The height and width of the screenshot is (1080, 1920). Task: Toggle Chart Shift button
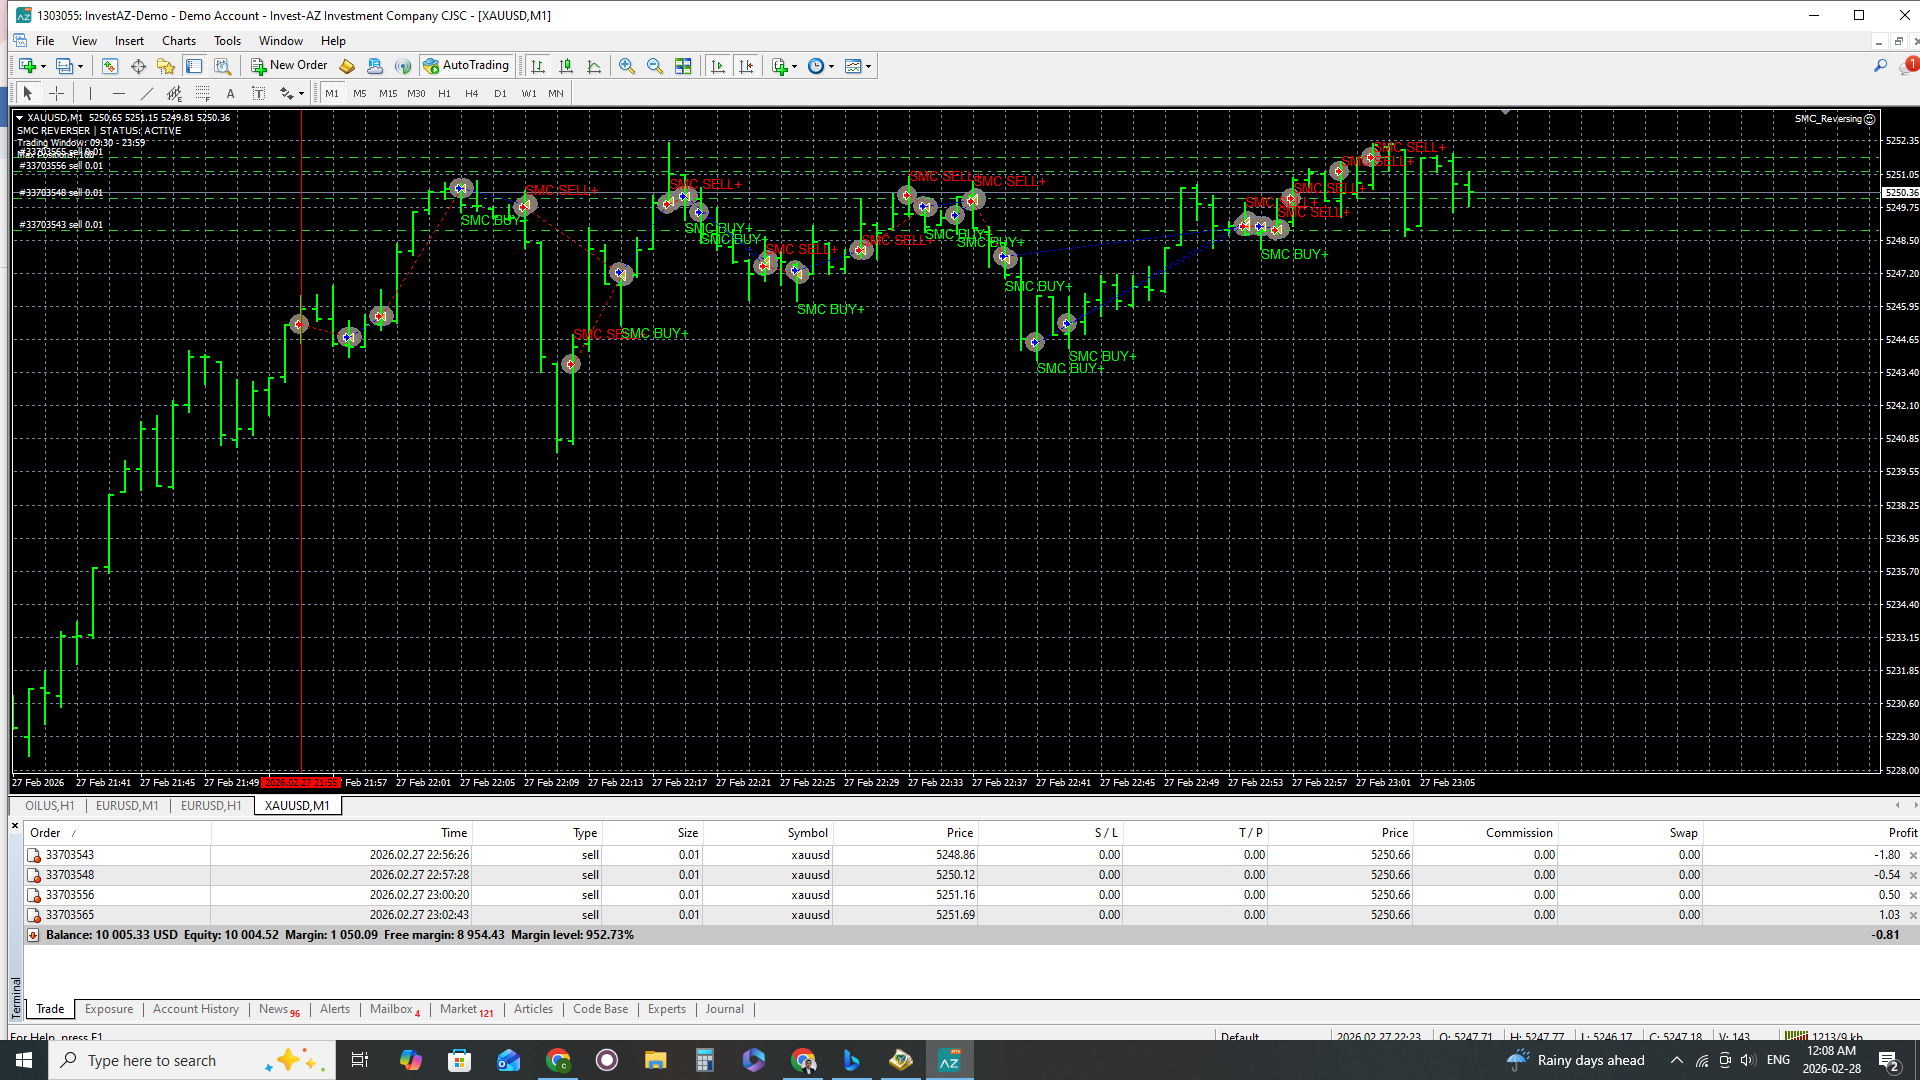click(746, 66)
